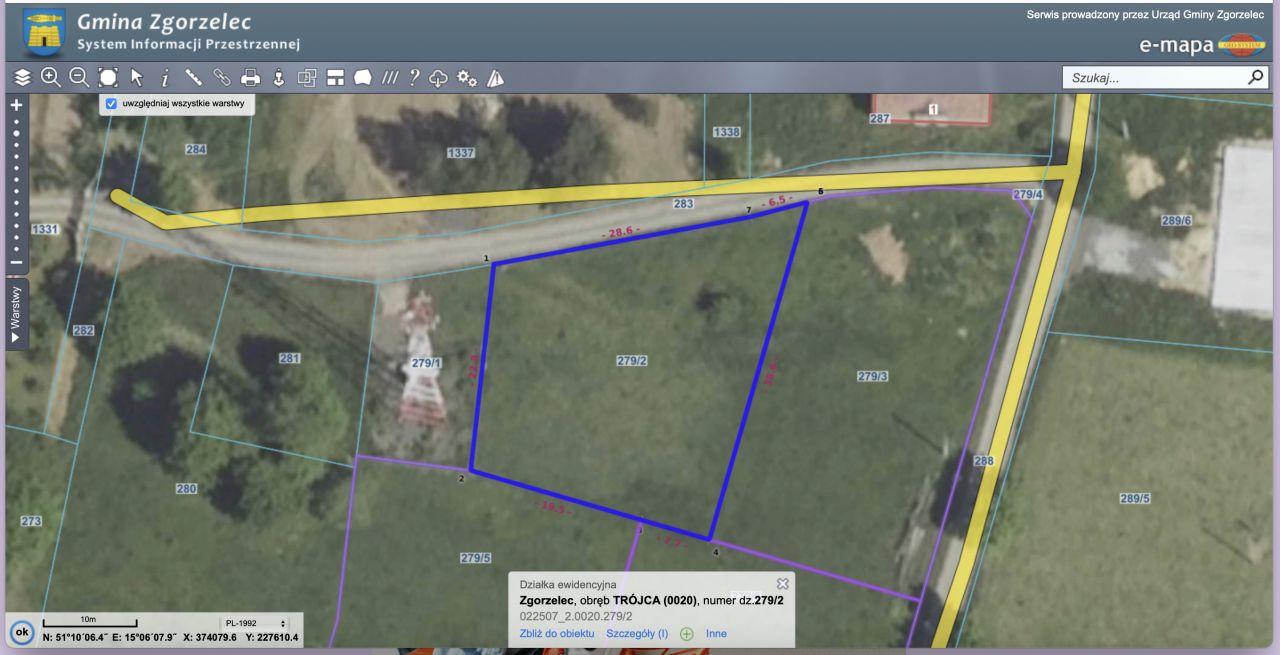Activate the arrow selection pointer tool
This screenshot has height=655, width=1280.
click(137, 78)
